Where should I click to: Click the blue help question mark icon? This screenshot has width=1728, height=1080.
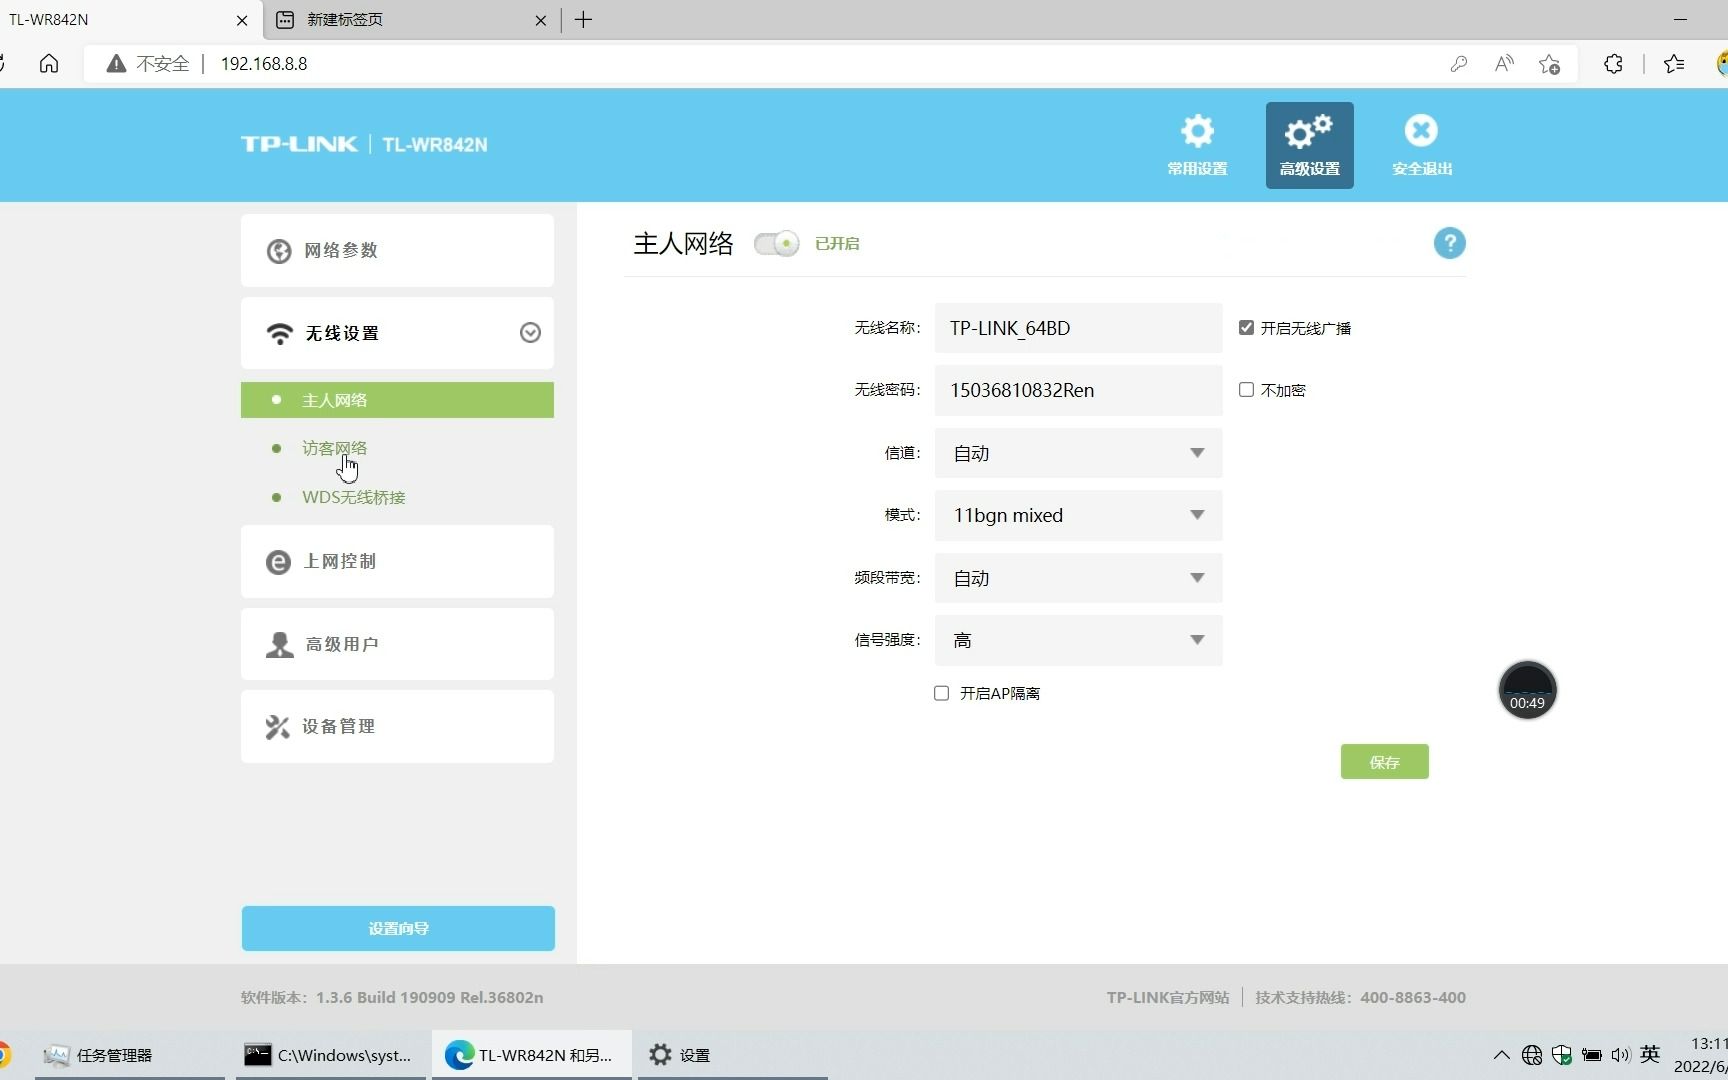(1449, 243)
